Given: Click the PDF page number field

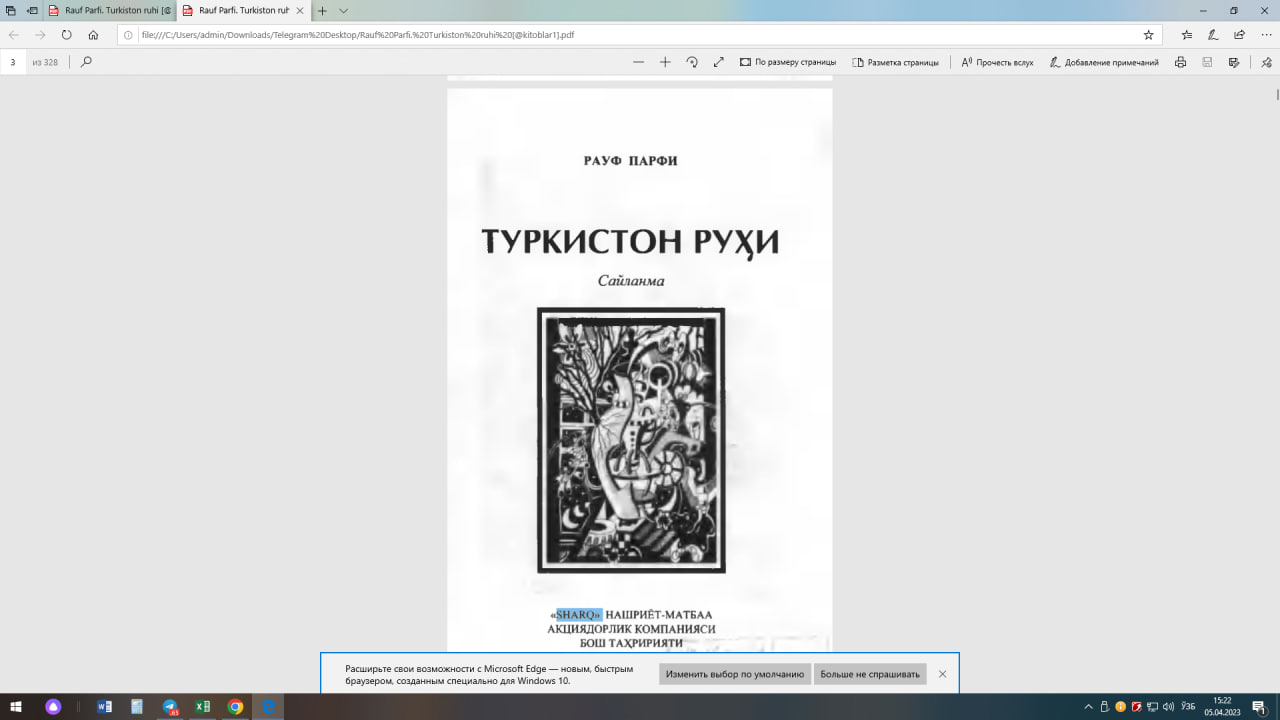Looking at the screenshot, I should (13, 62).
